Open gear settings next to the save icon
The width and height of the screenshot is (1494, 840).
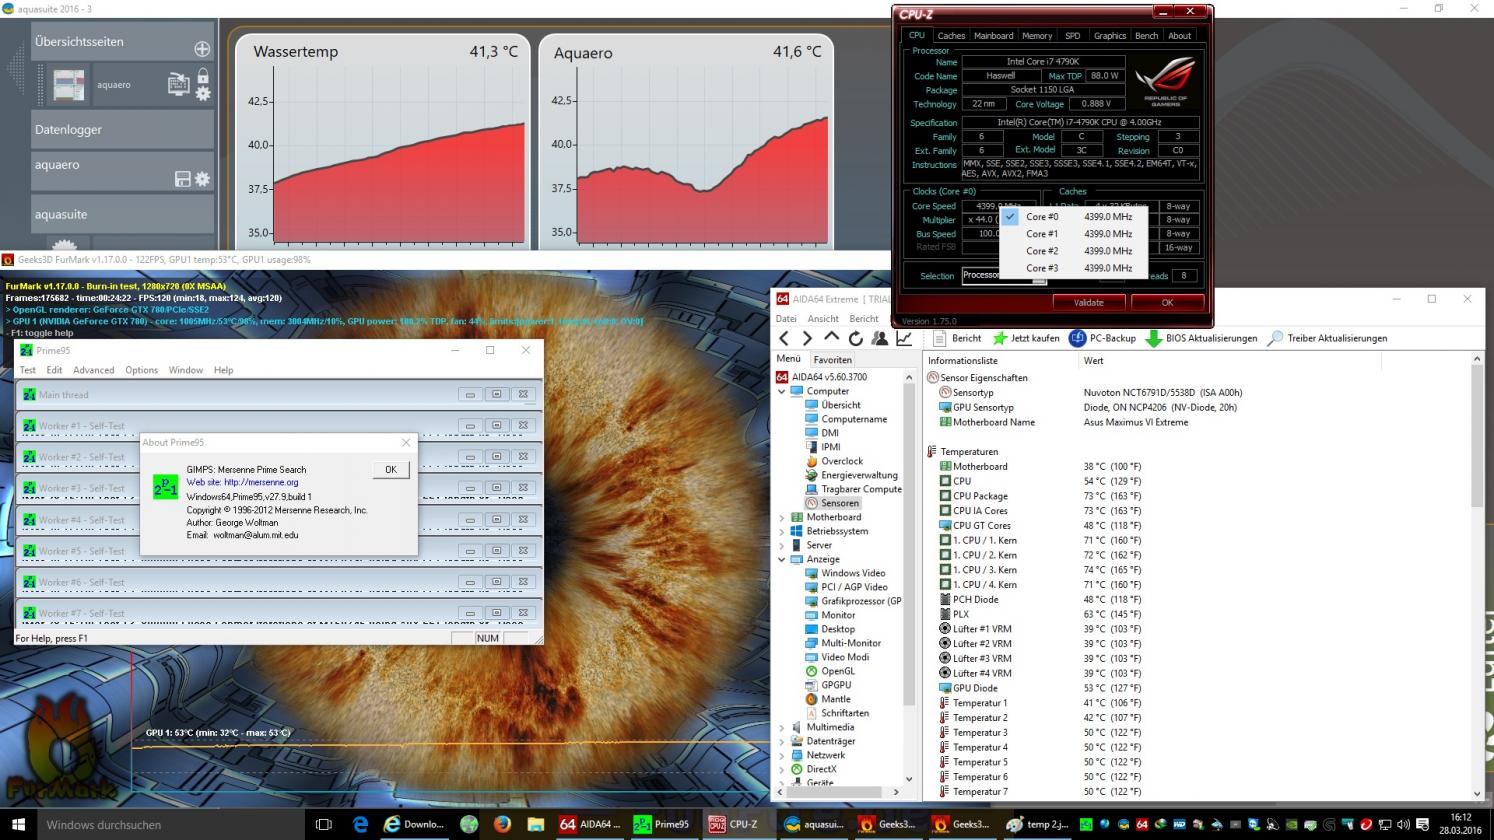click(x=203, y=179)
